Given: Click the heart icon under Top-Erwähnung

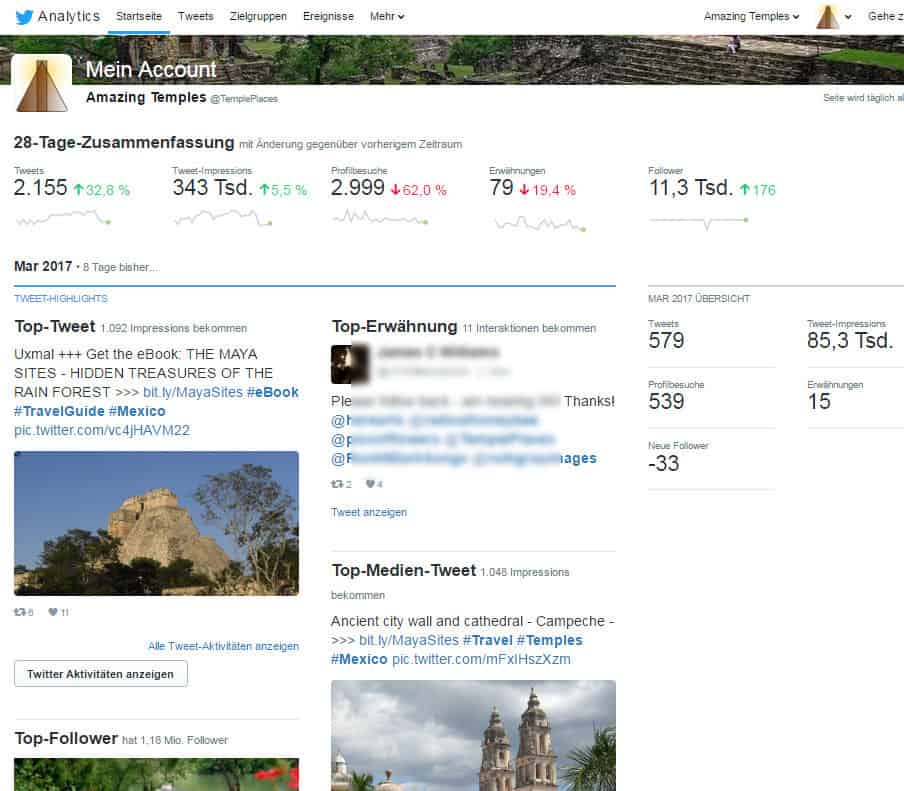Looking at the screenshot, I should 370,484.
